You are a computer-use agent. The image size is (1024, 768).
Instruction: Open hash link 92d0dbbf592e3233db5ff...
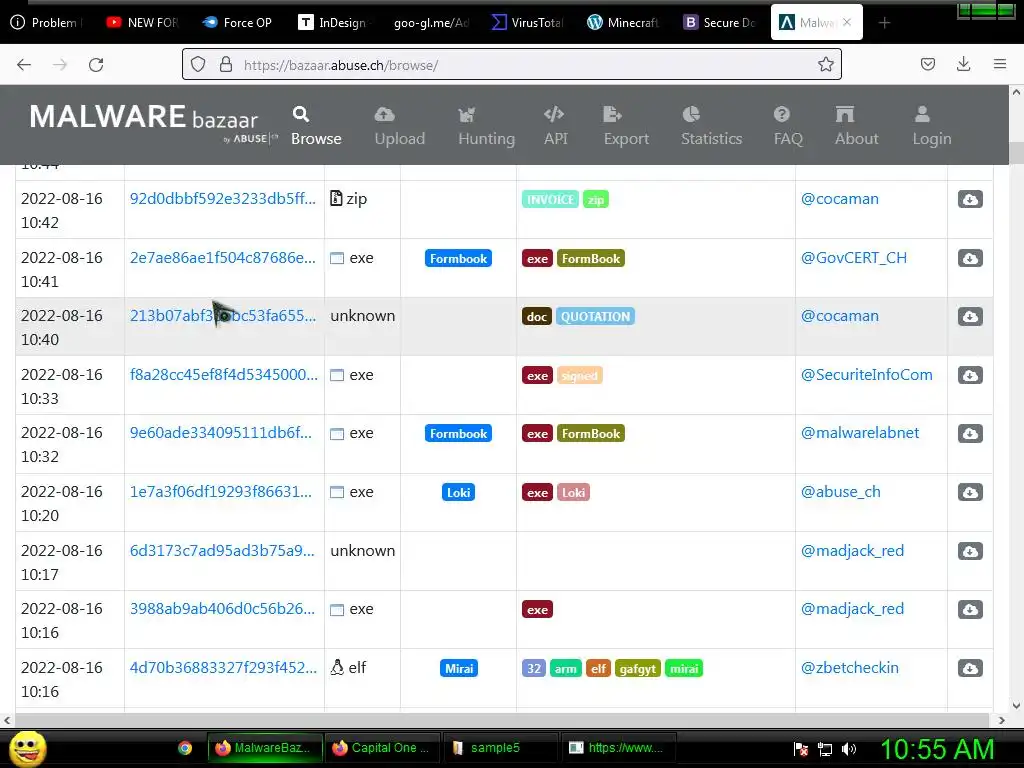[x=223, y=199]
